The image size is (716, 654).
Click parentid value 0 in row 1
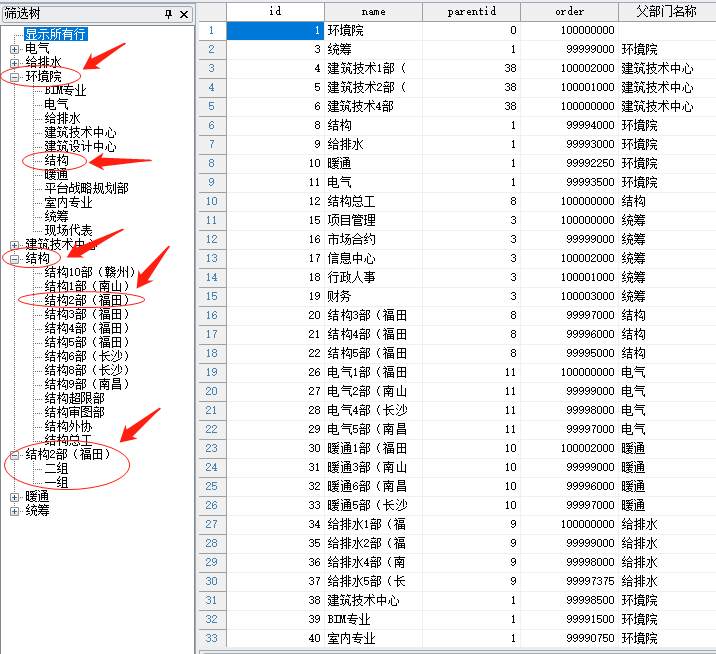click(x=472, y=31)
